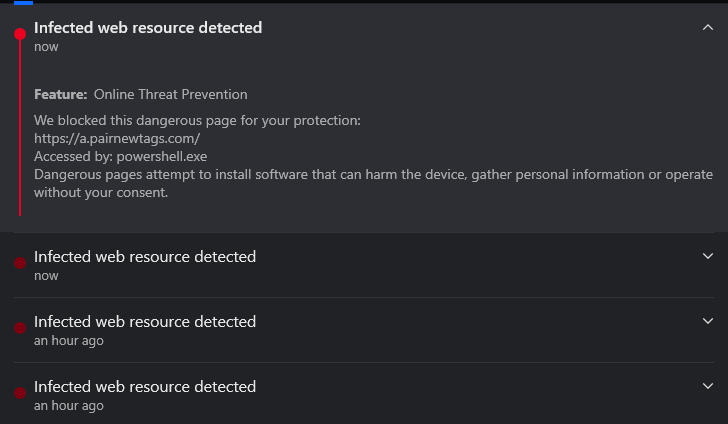The image size is (728, 424).
Task: Click the red vertical line of the expanded alert
Action: click(x=20, y=130)
